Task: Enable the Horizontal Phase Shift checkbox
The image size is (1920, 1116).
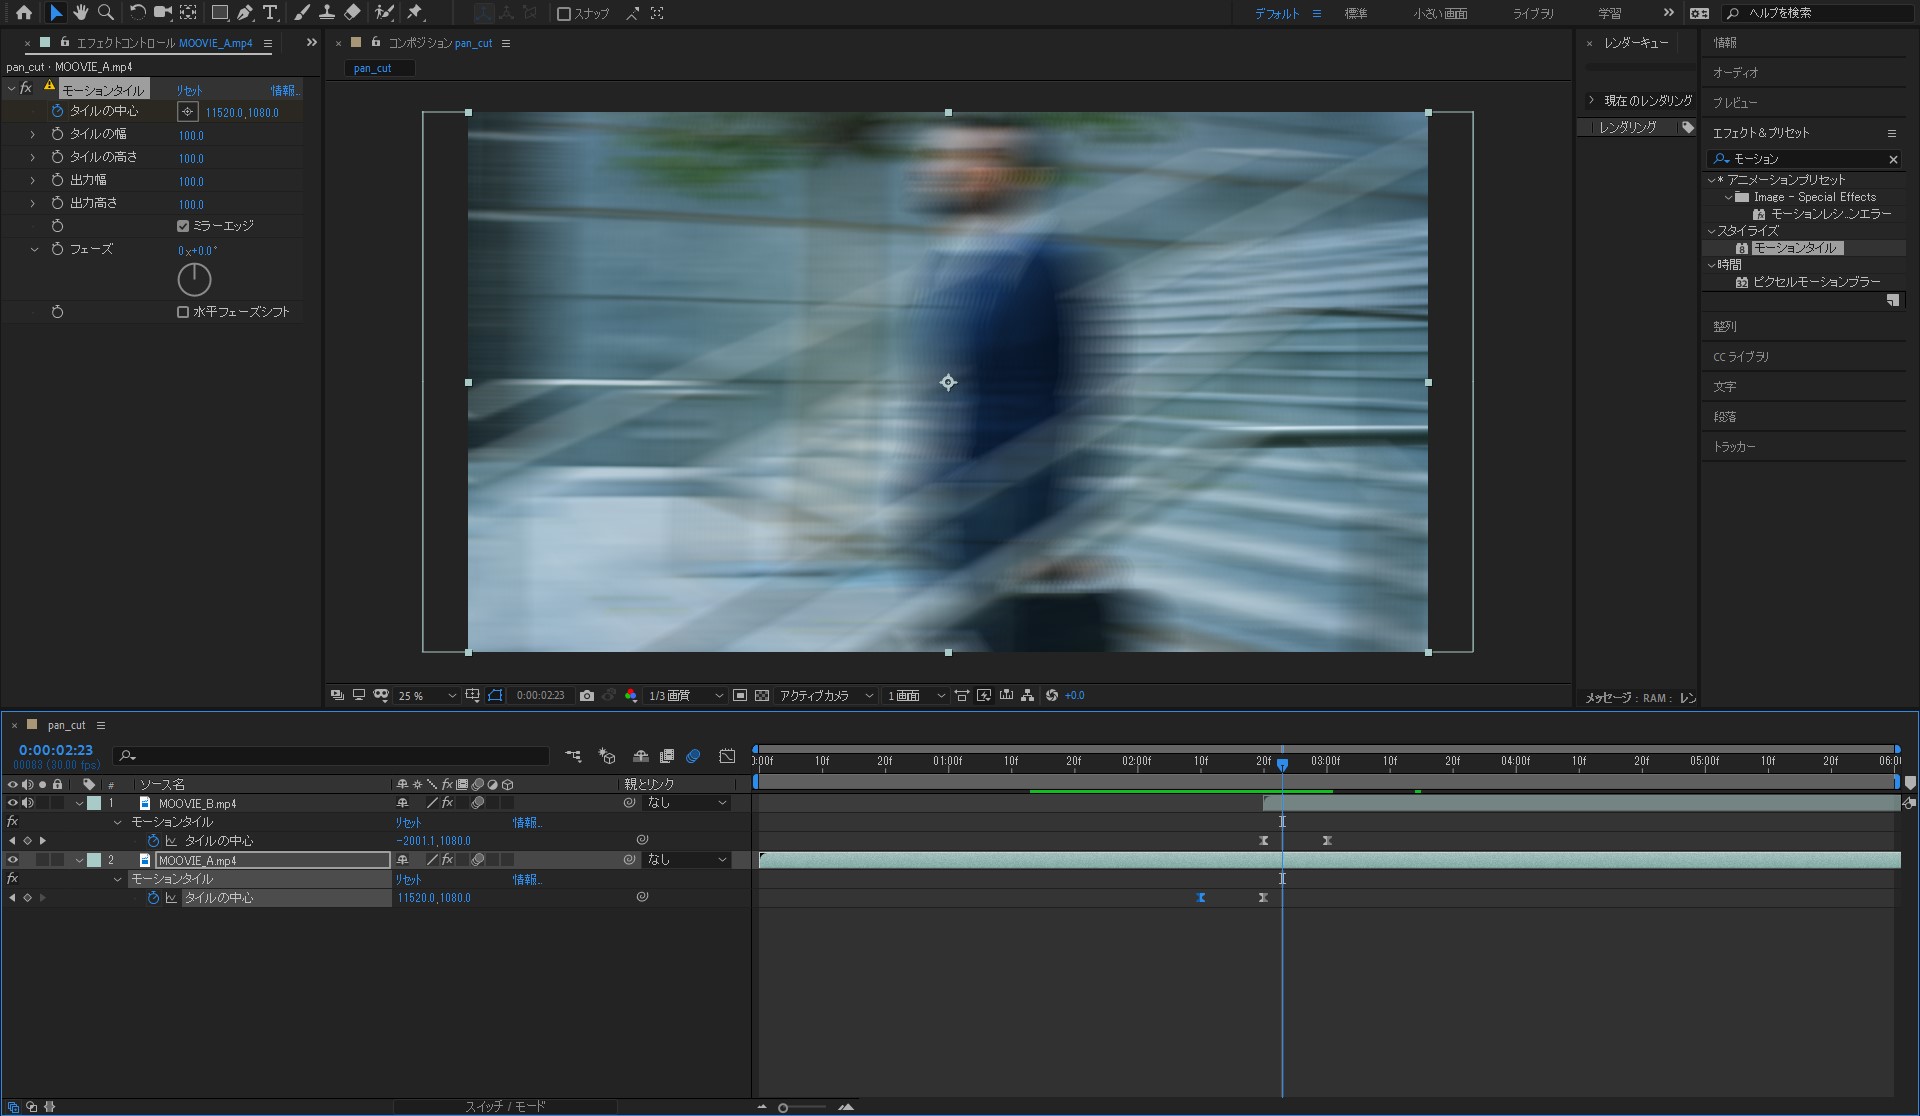Action: [183, 312]
